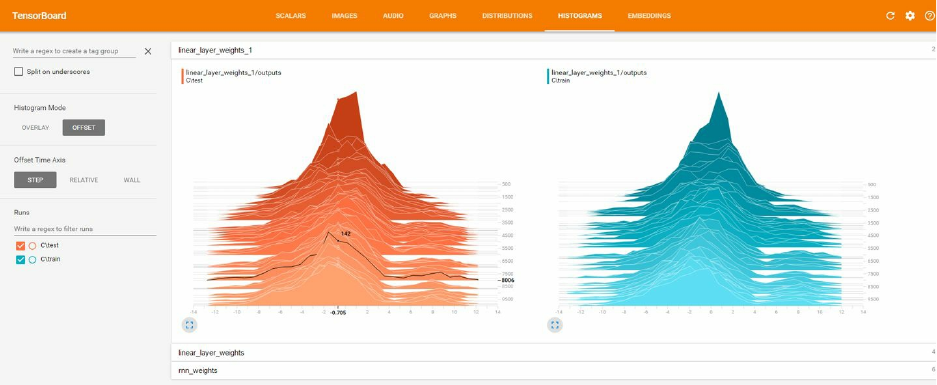Switch to the Scalars tab
Image resolution: width=937 pixels, height=385 pixels.
[x=291, y=16]
